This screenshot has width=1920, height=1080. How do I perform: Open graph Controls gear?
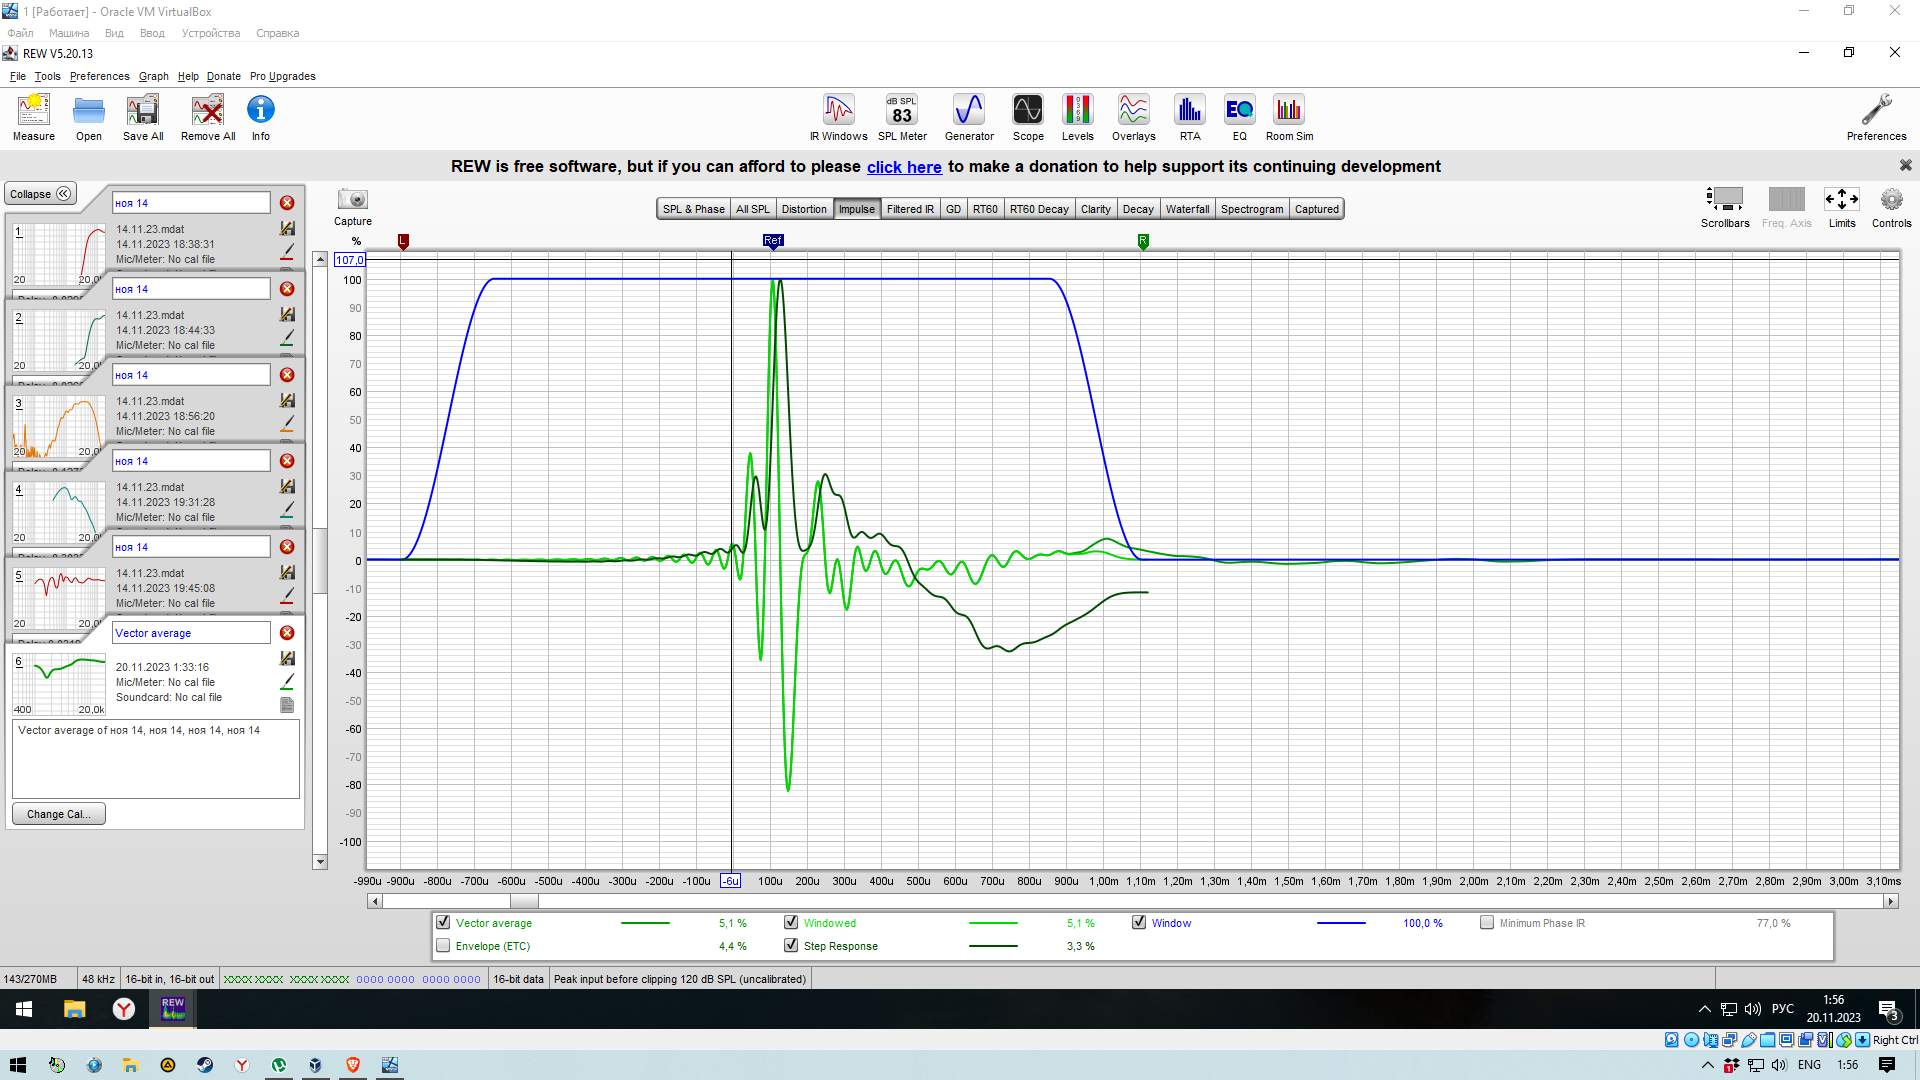1890,200
